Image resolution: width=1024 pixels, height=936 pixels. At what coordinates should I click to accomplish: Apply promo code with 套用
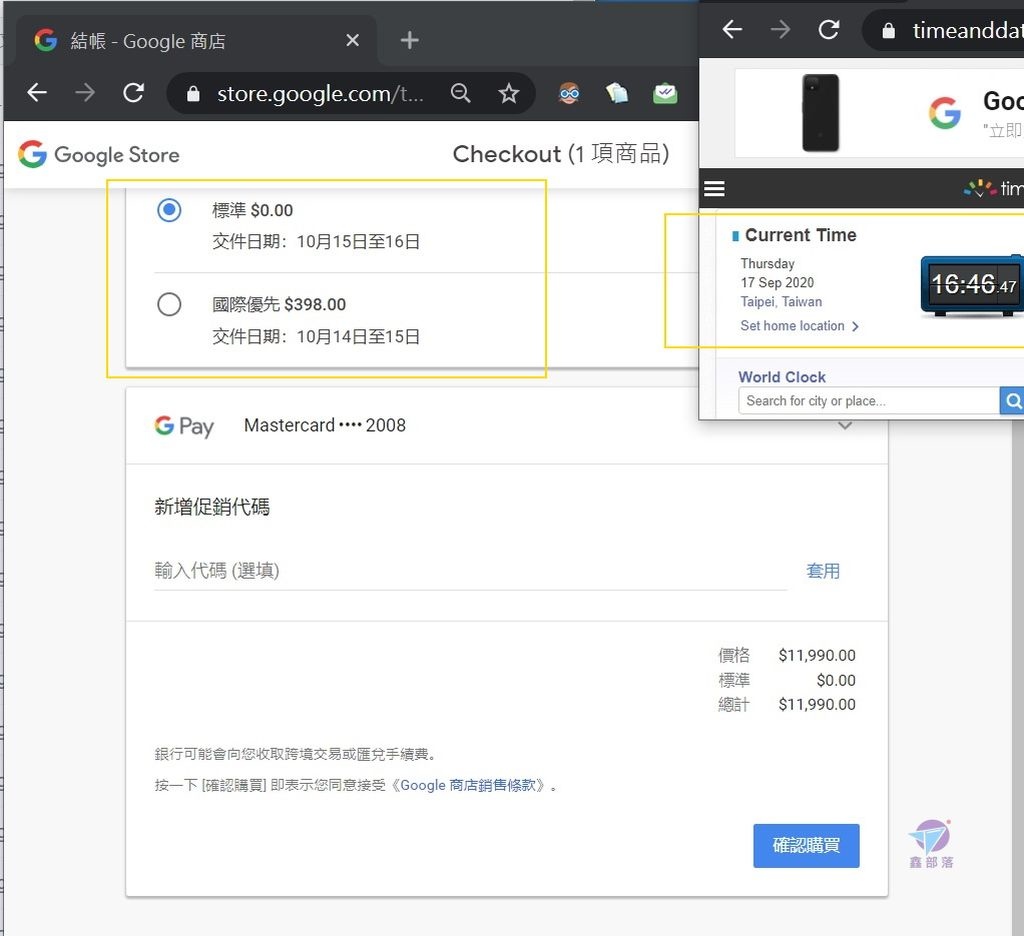[x=823, y=571]
